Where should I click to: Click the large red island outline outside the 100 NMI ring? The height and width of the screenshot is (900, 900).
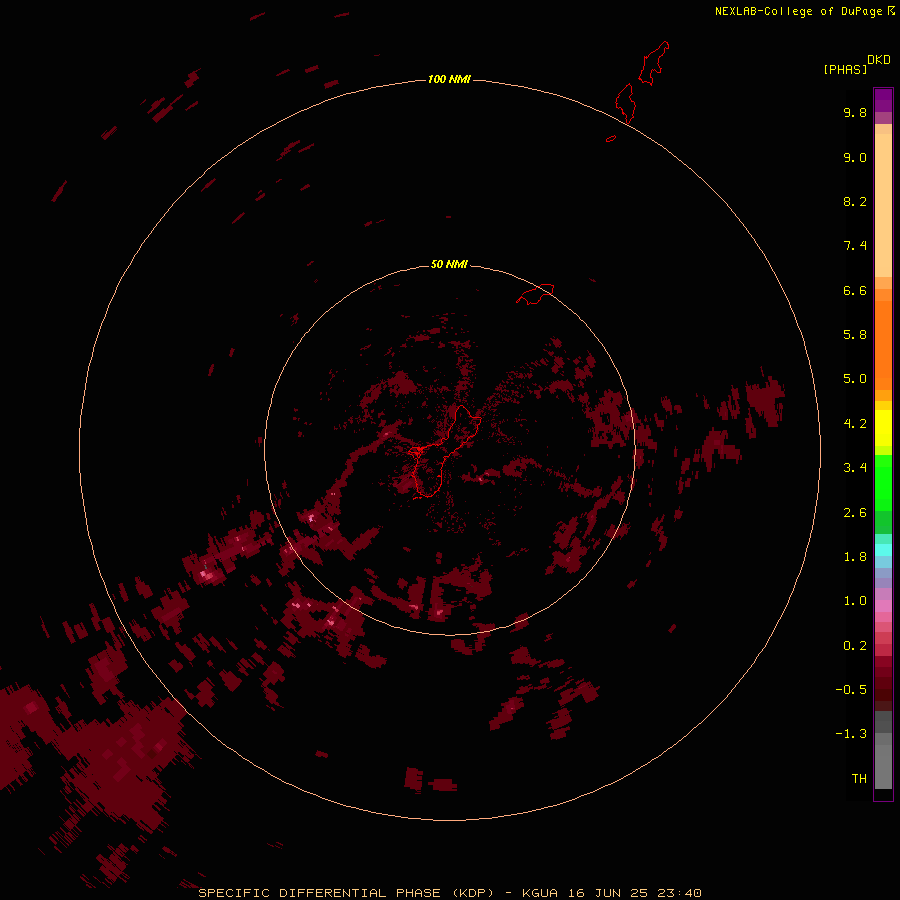point(654,63)
